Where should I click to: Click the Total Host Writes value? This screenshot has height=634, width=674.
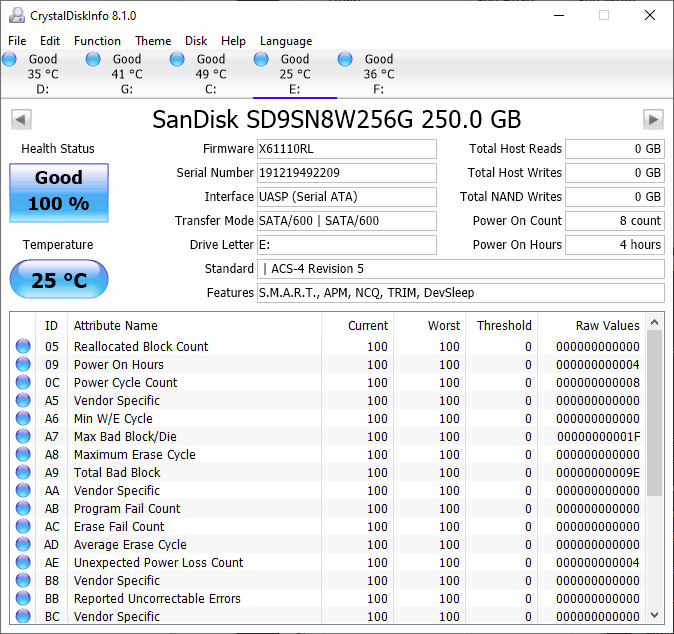(615, 173)
